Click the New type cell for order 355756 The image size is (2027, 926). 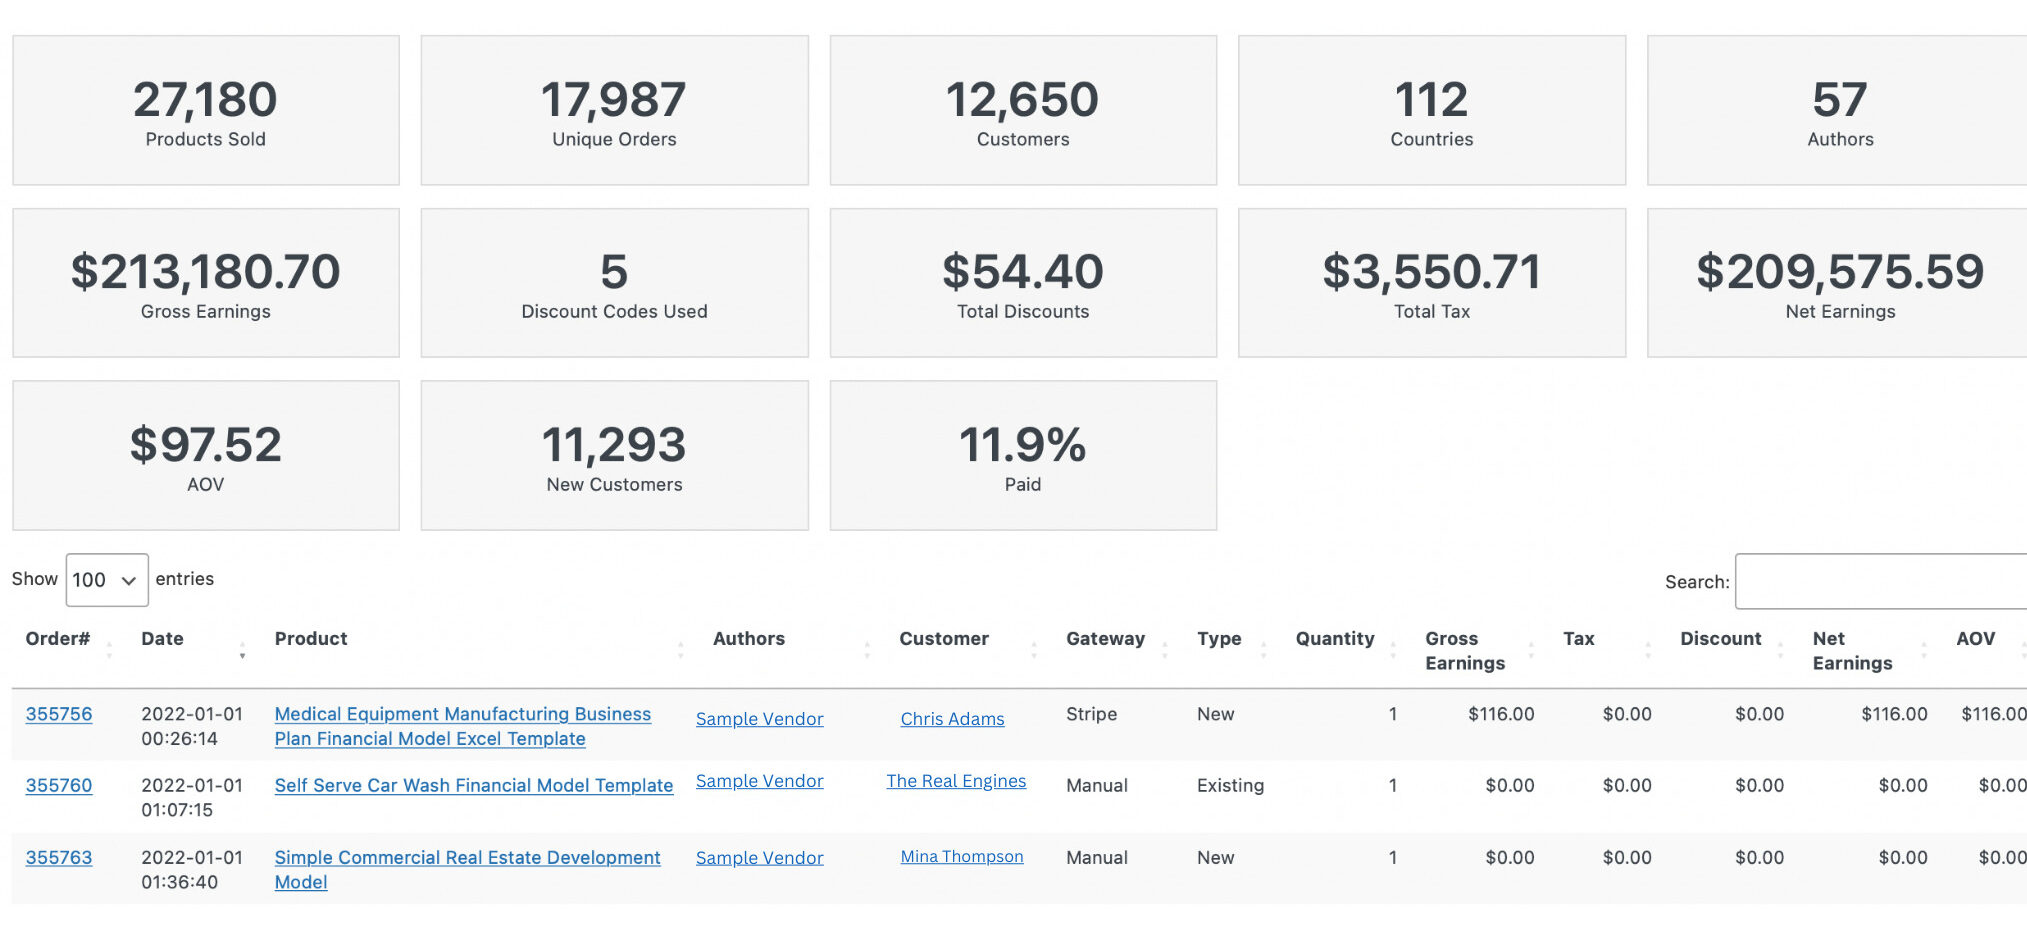click(x=1216, y=714)
